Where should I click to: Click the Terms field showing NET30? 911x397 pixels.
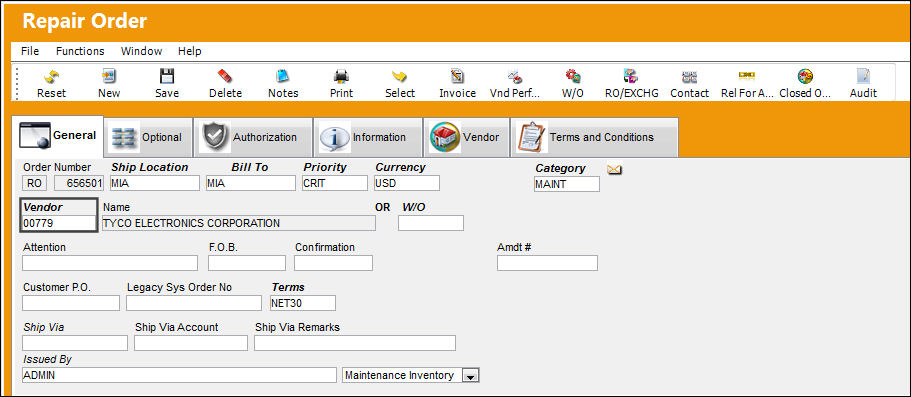(303, 303)
